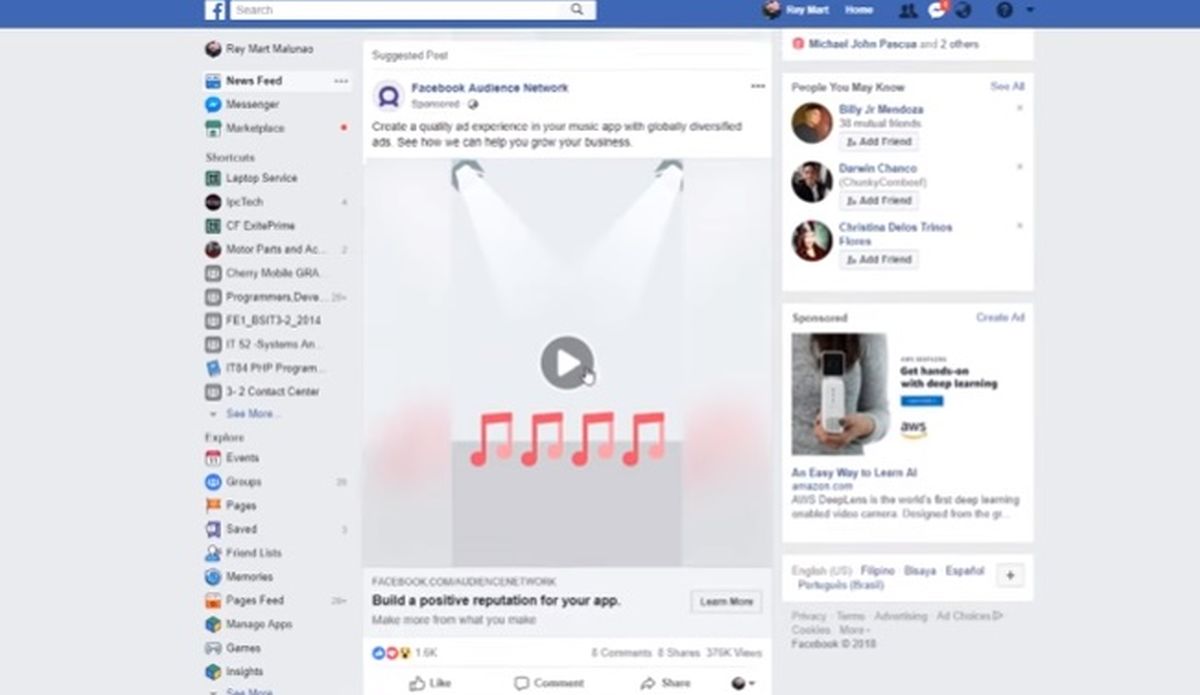Click the Learn More button
The image size is (1200, 695).
point(726,602)
